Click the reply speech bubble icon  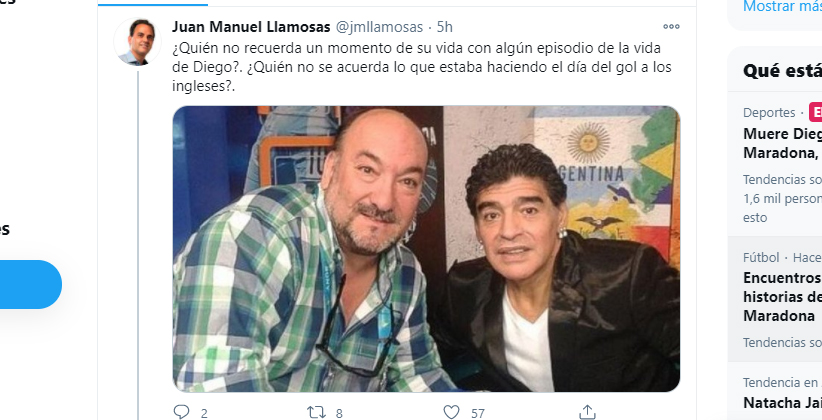click(181, 412)
